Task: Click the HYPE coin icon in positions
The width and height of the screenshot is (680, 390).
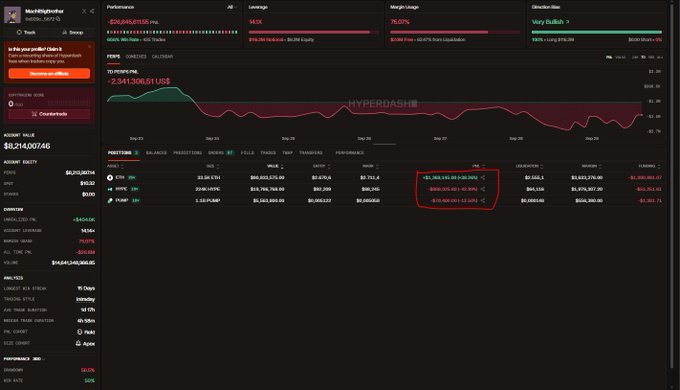Action: (110, 189)
